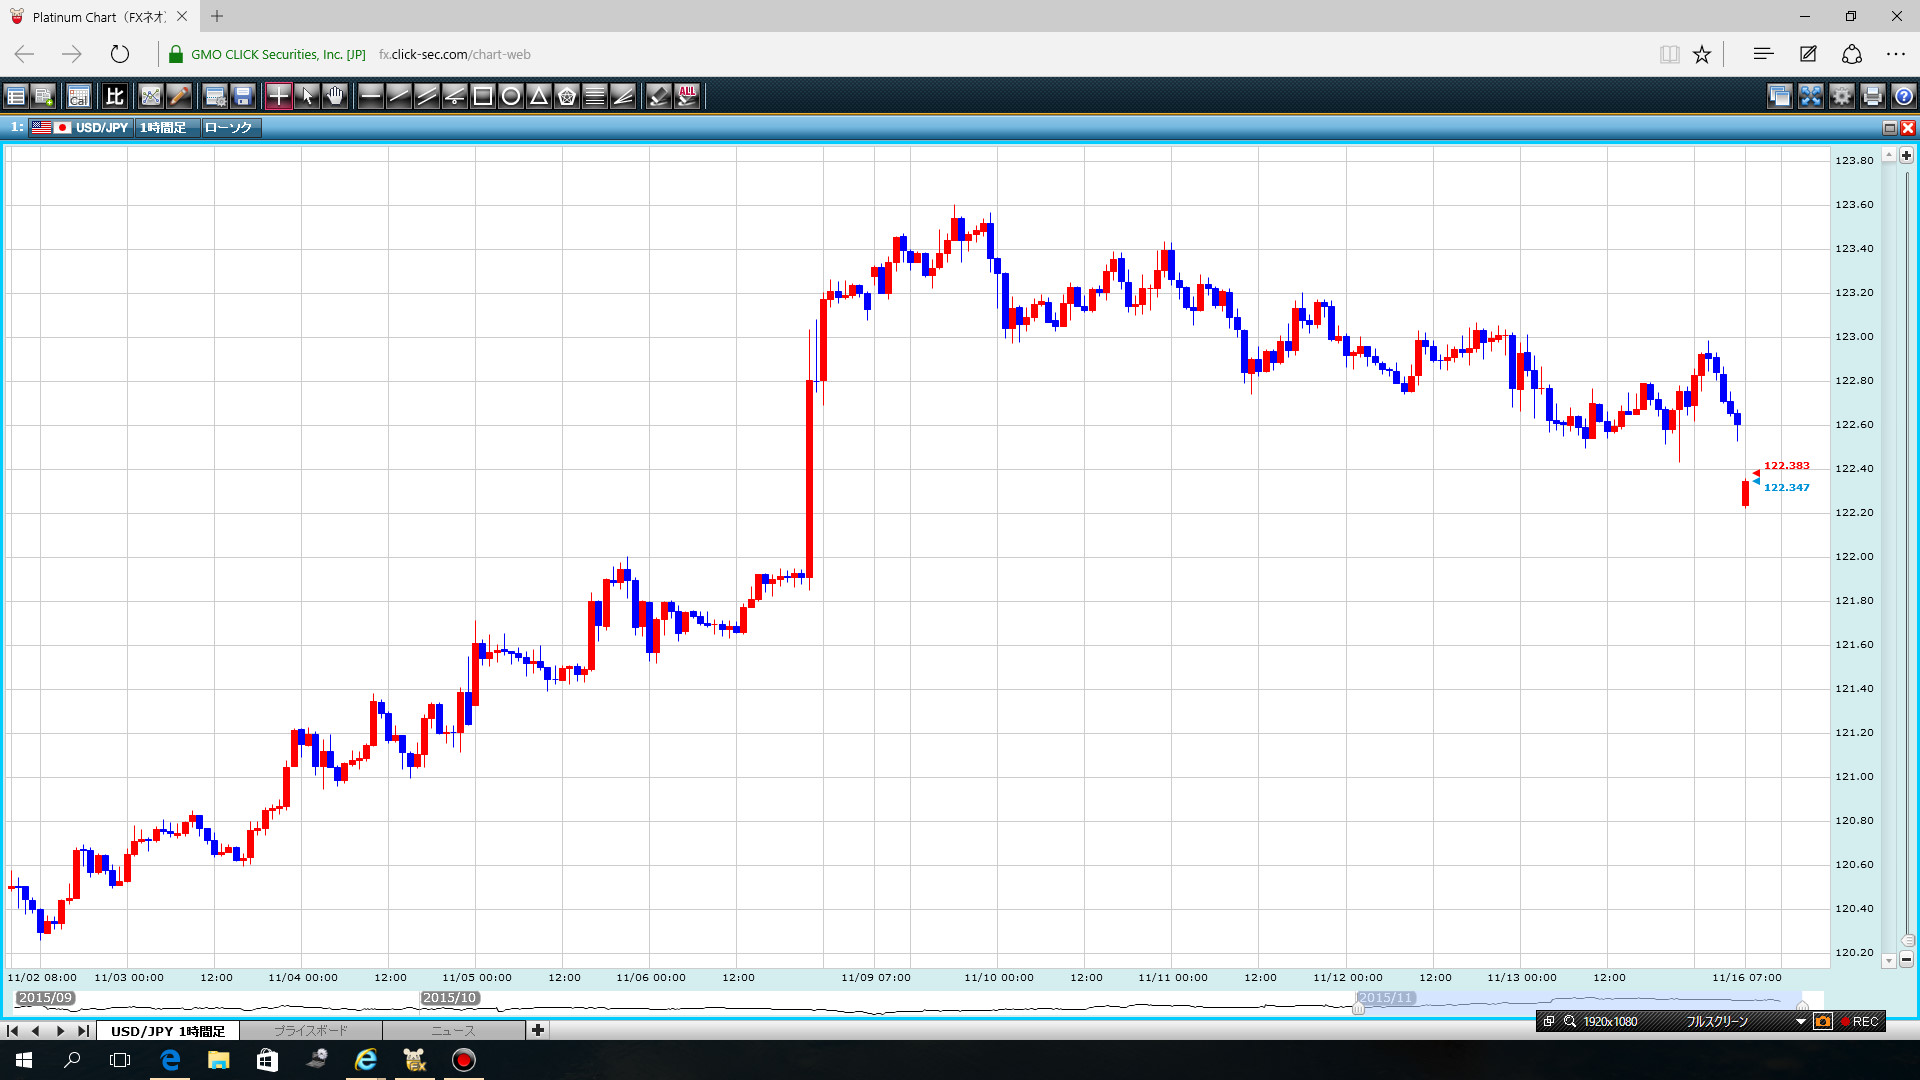
Task: Open the comparison chart 比 tool
Action: point(115,96)
